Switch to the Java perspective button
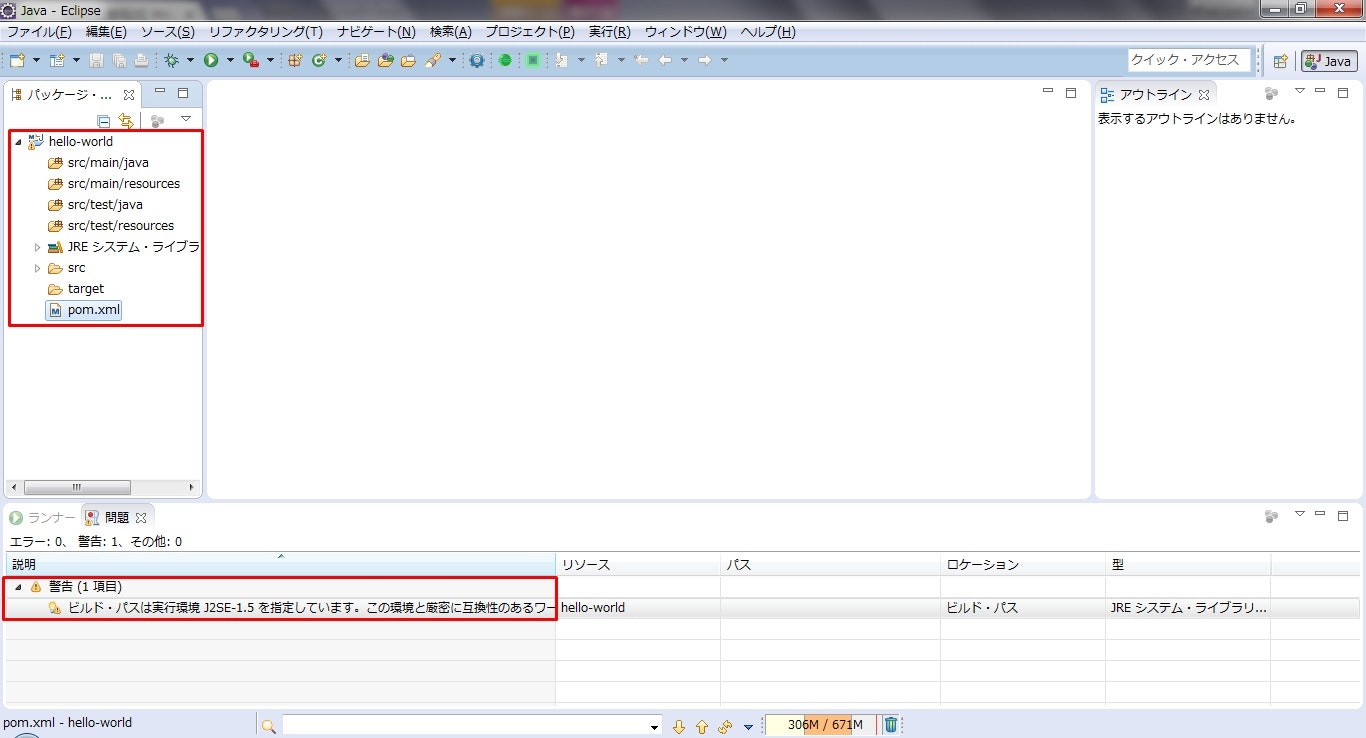This screenshot has height=738, width=1366. click(x=1328, y=61)
